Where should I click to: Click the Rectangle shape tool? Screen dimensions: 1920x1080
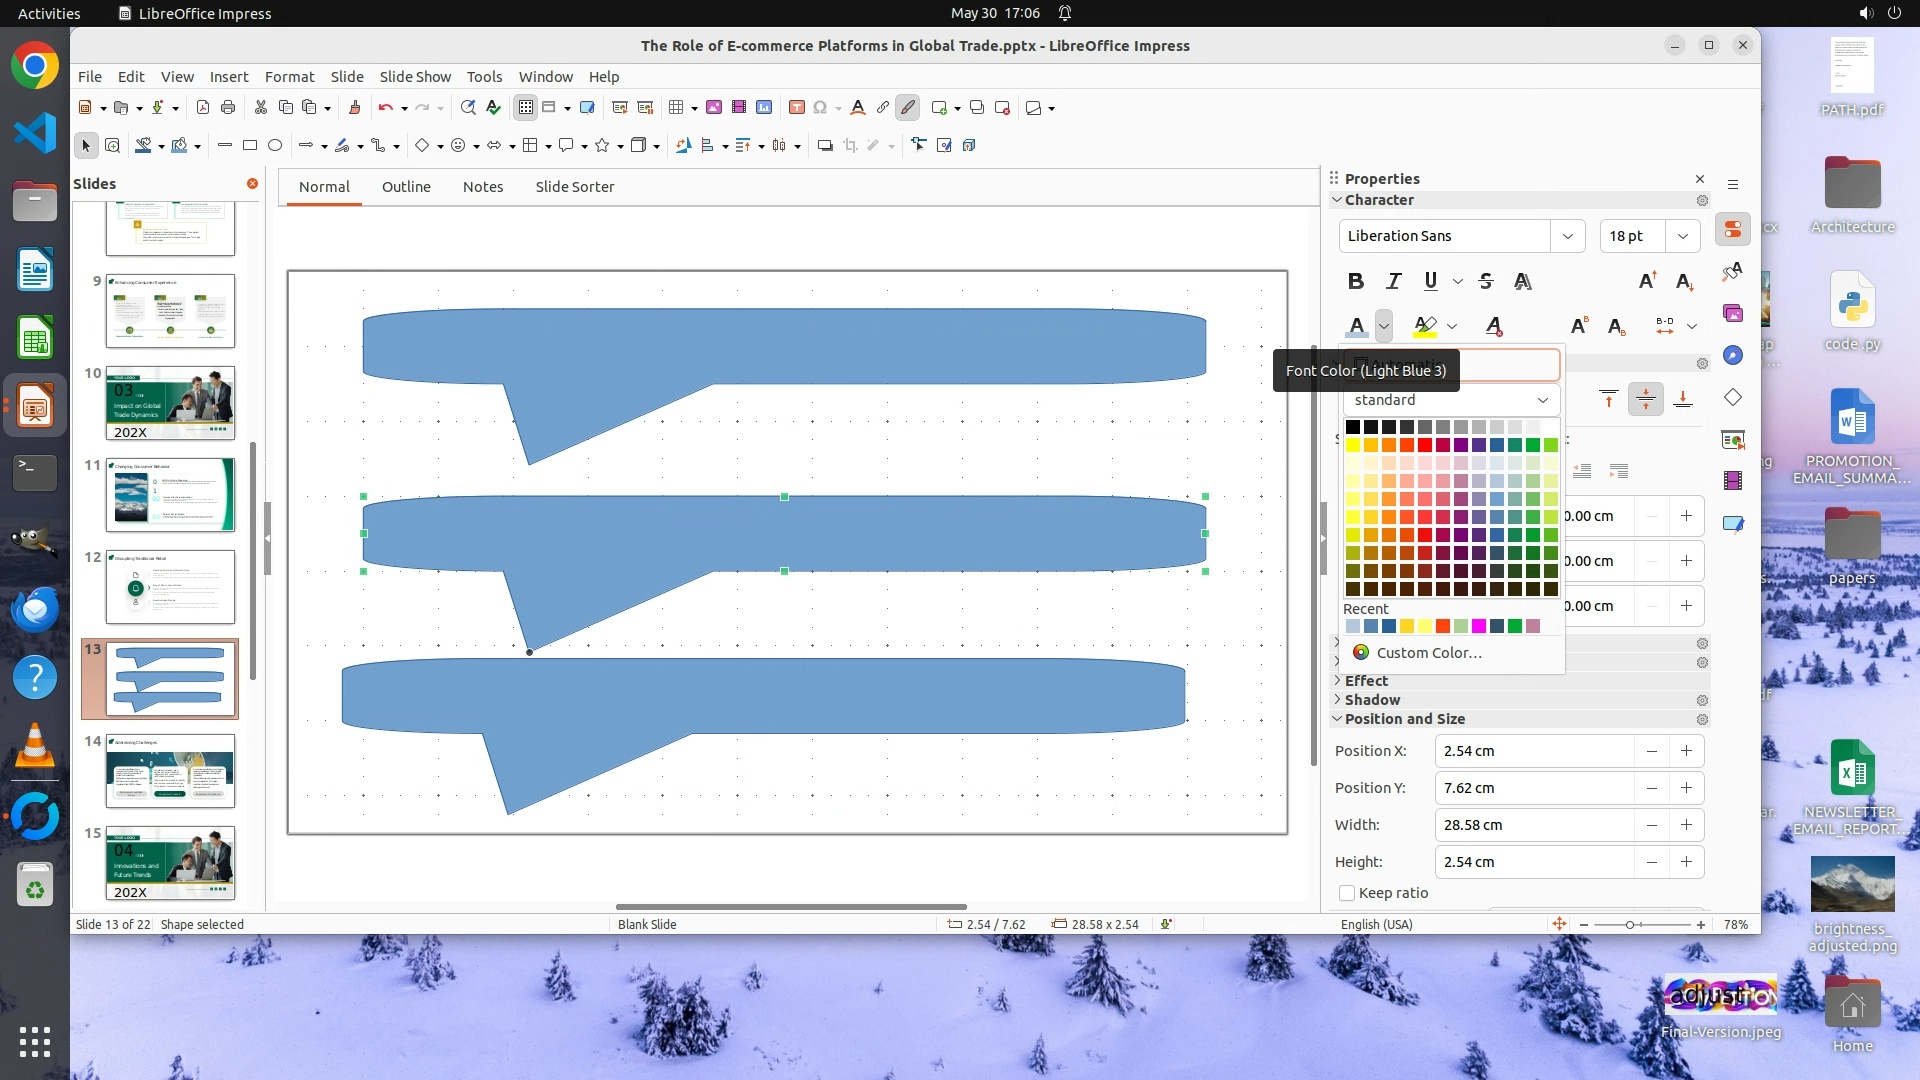point(250,146)
